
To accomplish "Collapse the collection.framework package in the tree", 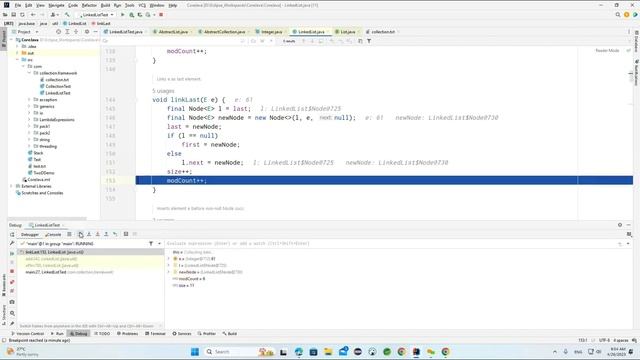I will [x=29, y=73].
